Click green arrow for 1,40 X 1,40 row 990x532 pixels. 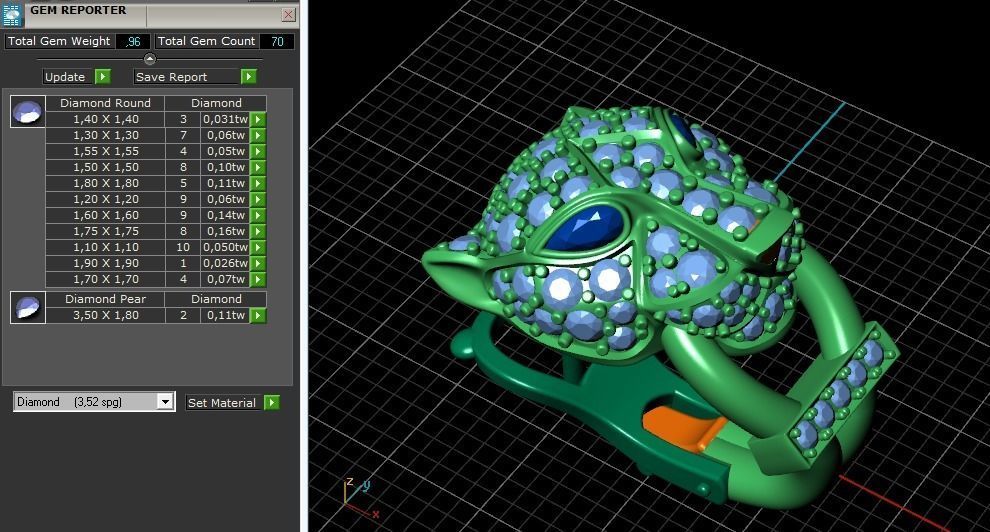[258, 119]
